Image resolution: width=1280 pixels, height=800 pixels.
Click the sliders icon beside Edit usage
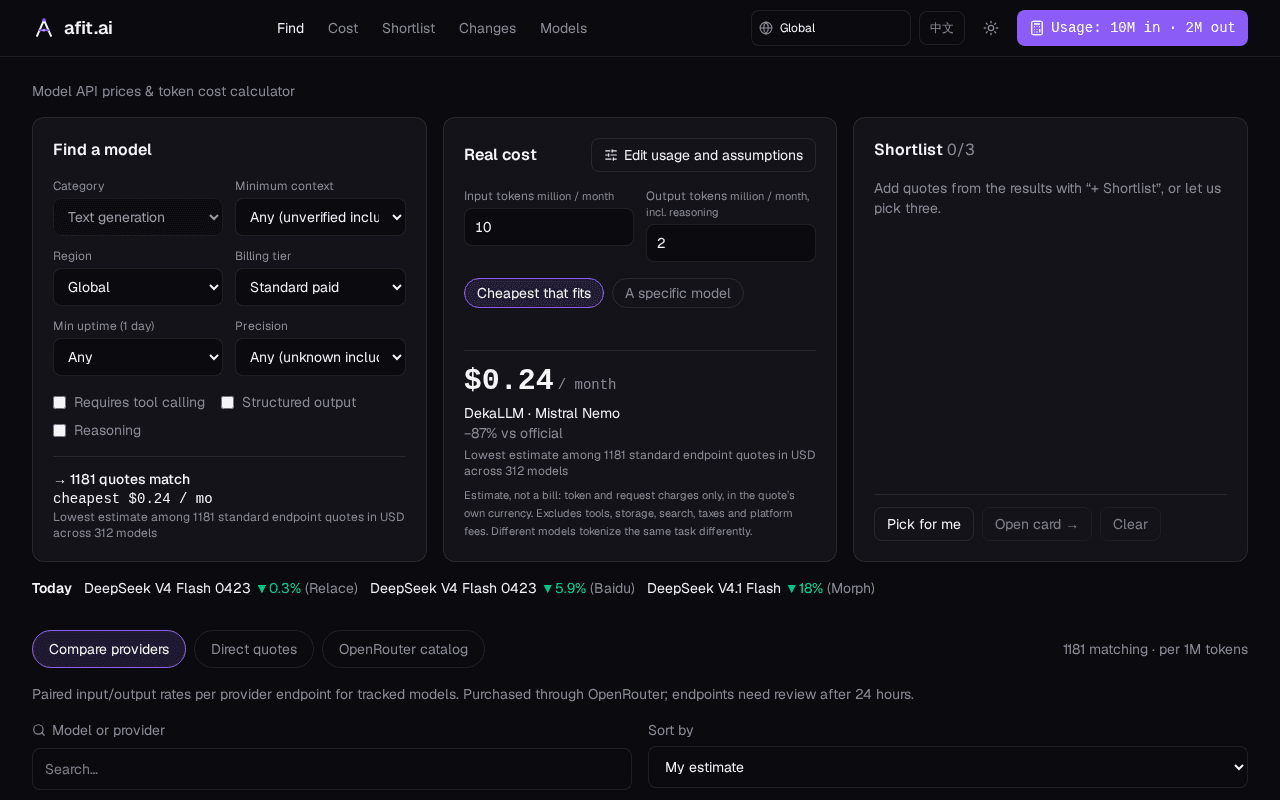611,155
